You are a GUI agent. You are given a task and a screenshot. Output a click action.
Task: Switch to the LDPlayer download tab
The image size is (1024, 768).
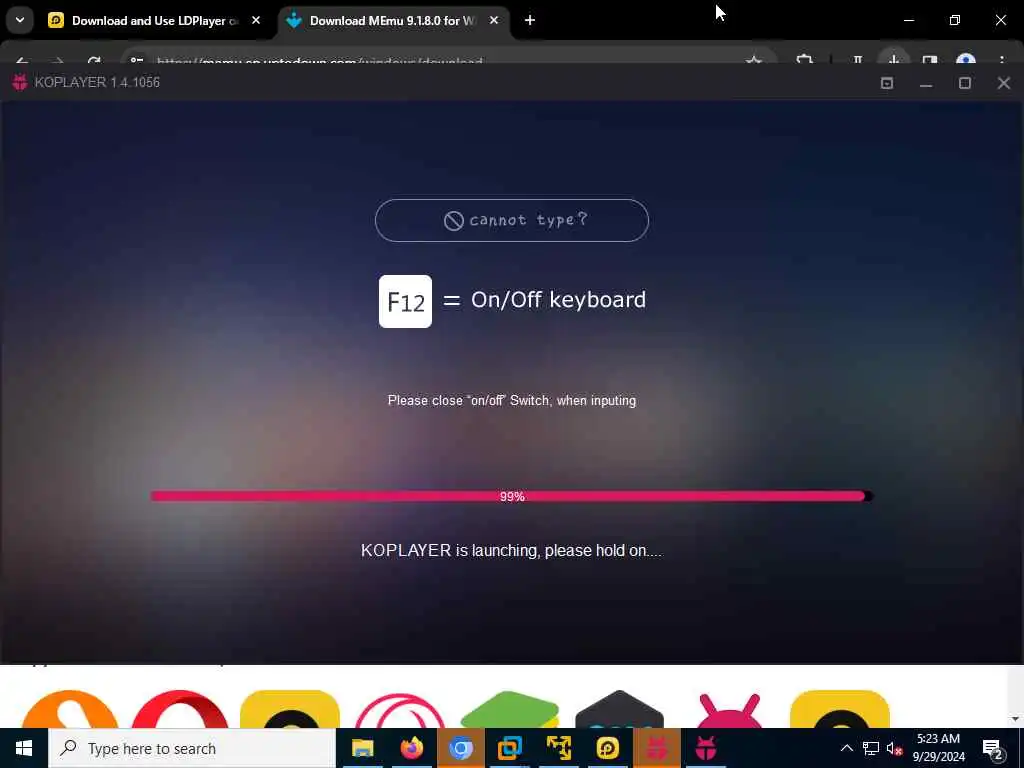[154, 20]
